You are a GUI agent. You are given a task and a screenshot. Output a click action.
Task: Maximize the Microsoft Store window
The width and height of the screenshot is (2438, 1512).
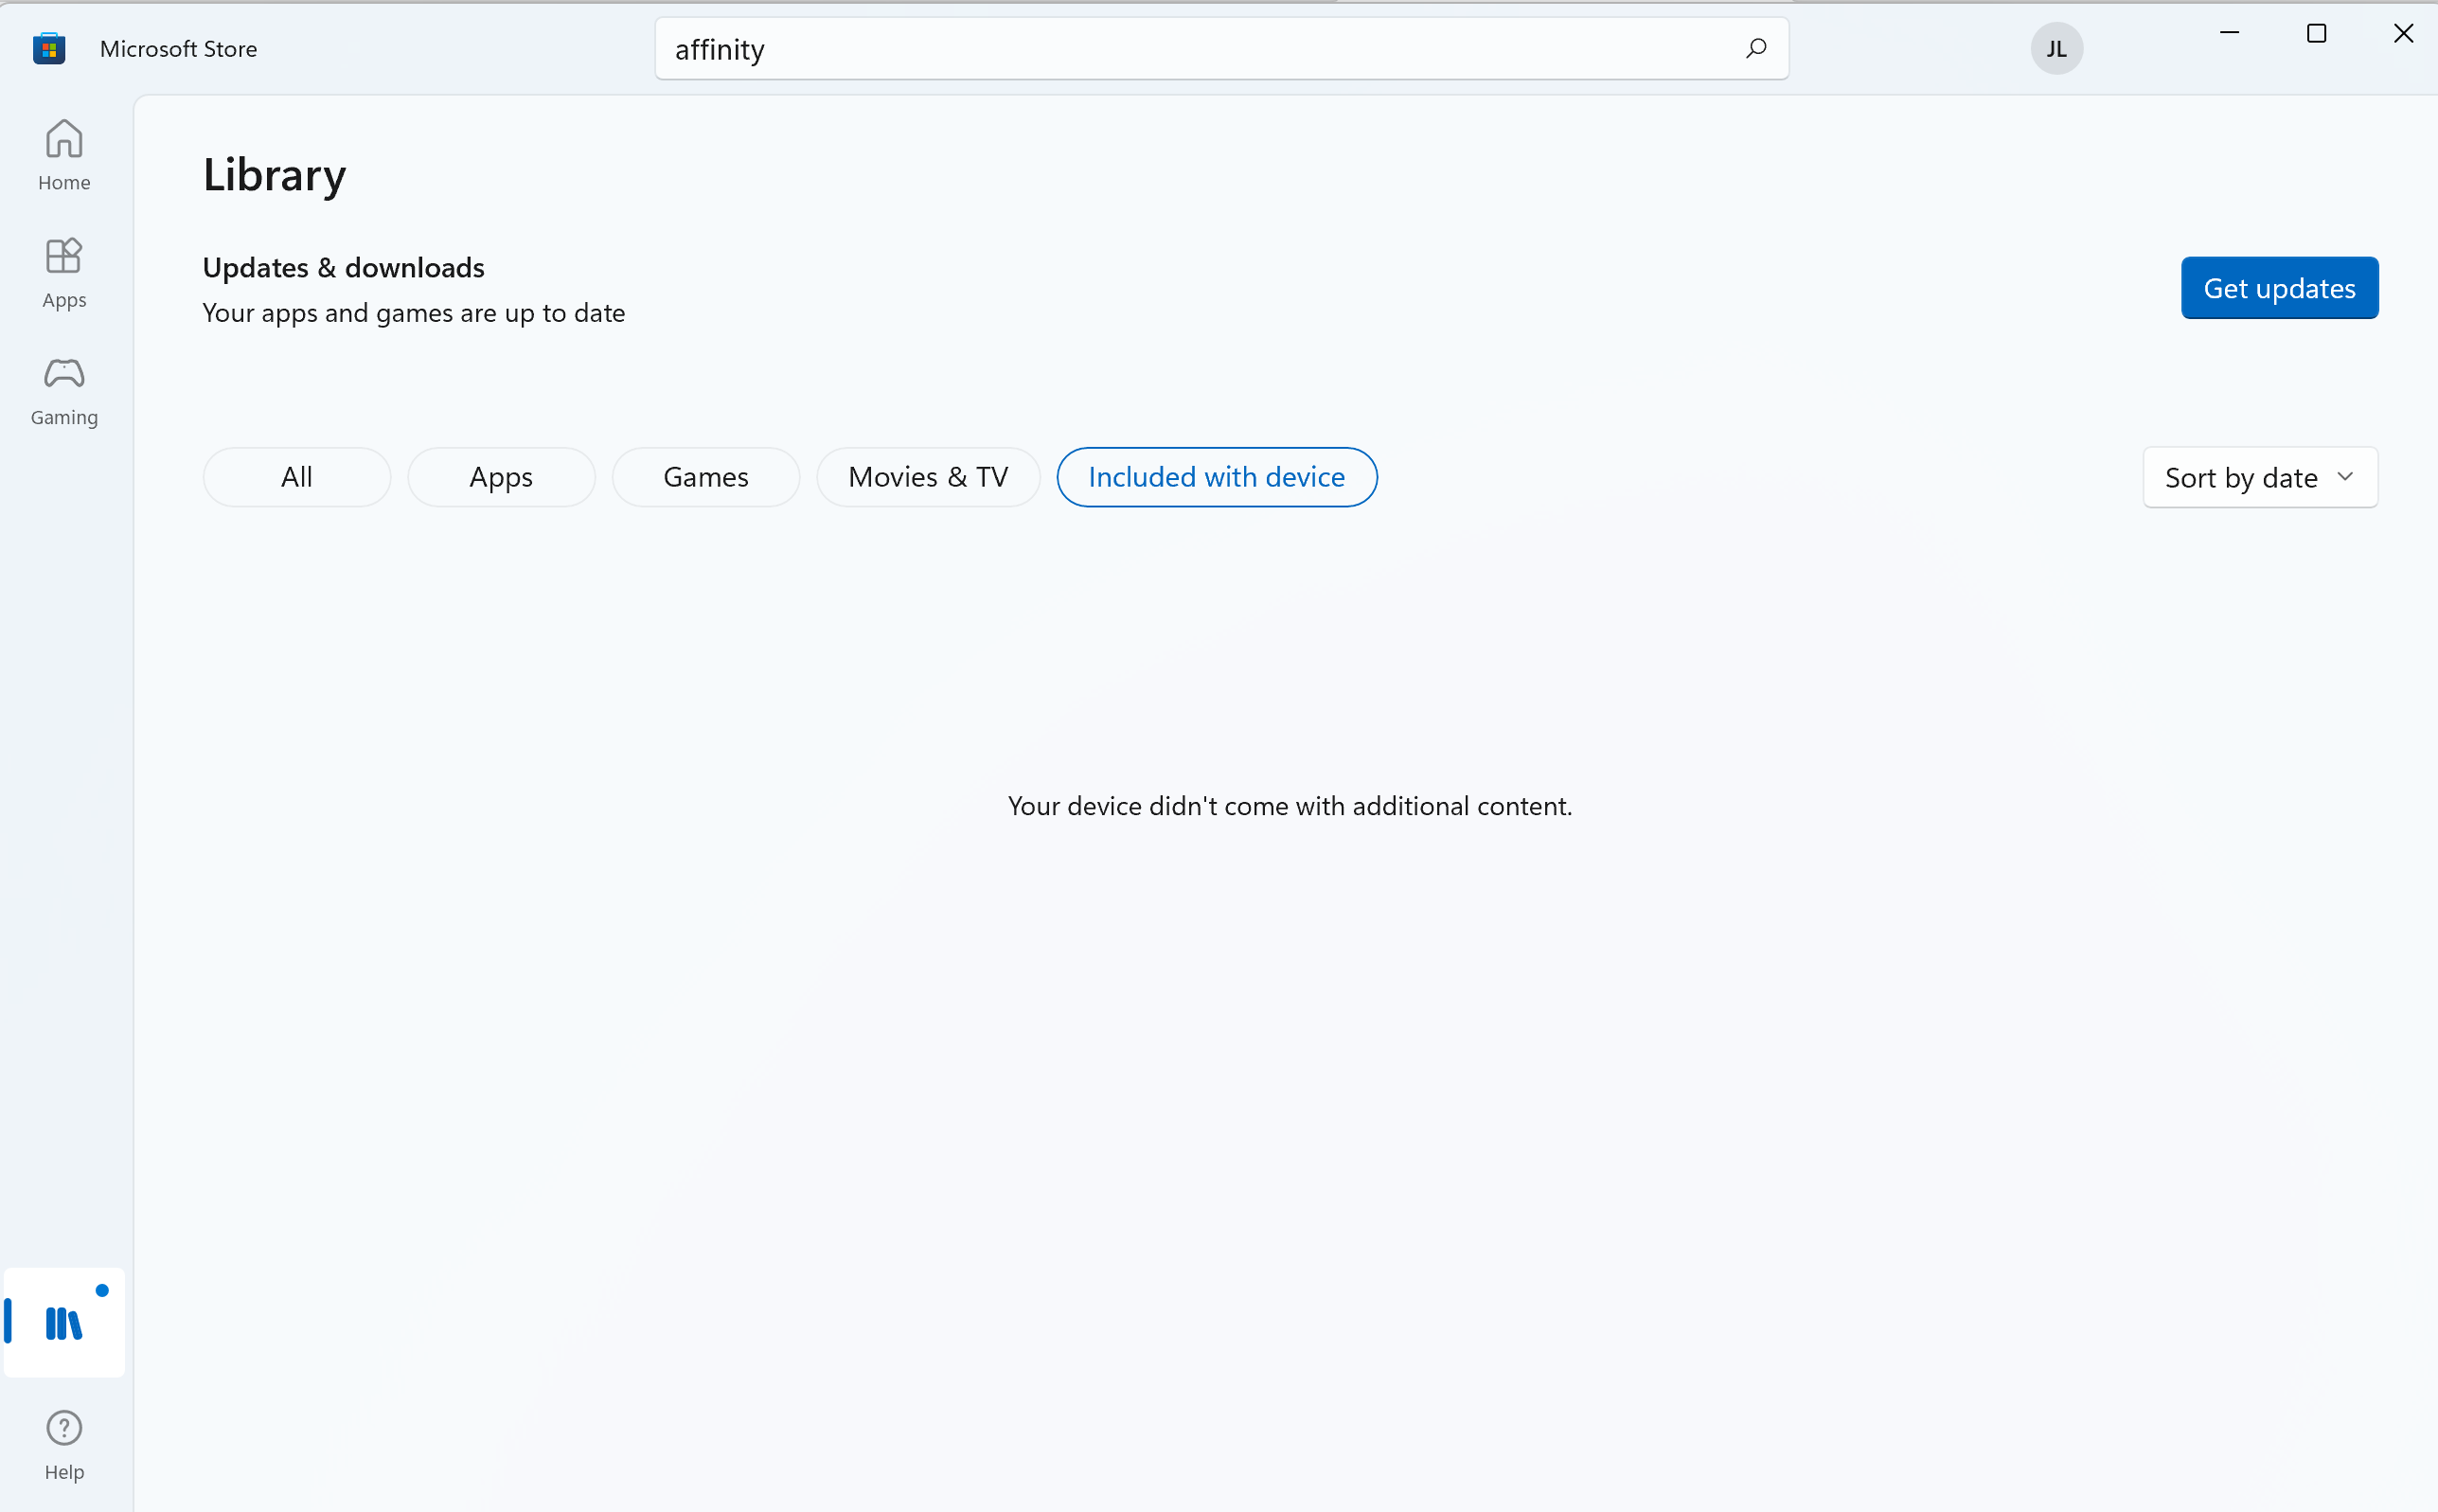click(x=2316, y=33)
